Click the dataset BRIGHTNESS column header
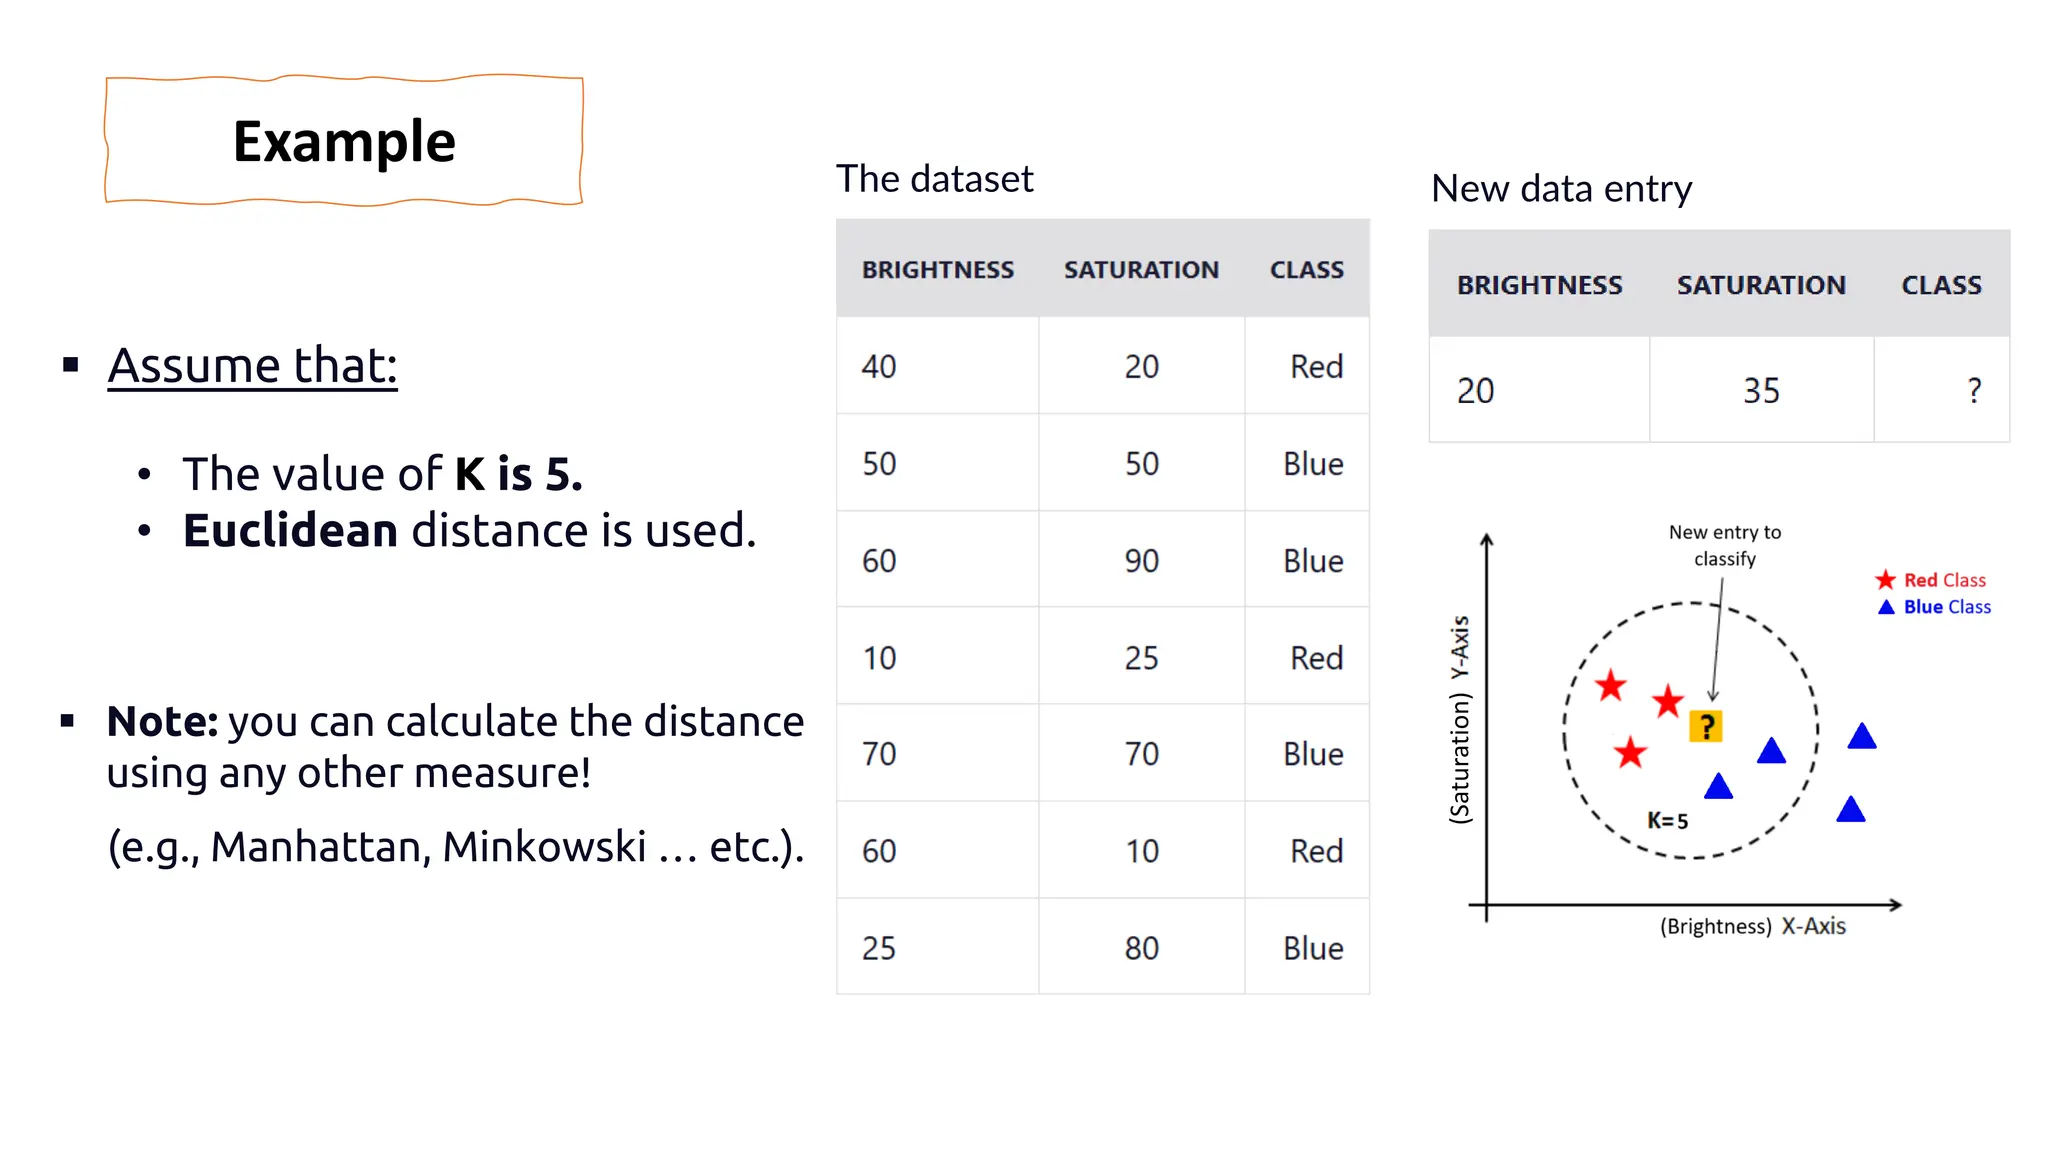This screenshot has width=2048, height=1152. [x=937, y=270]
